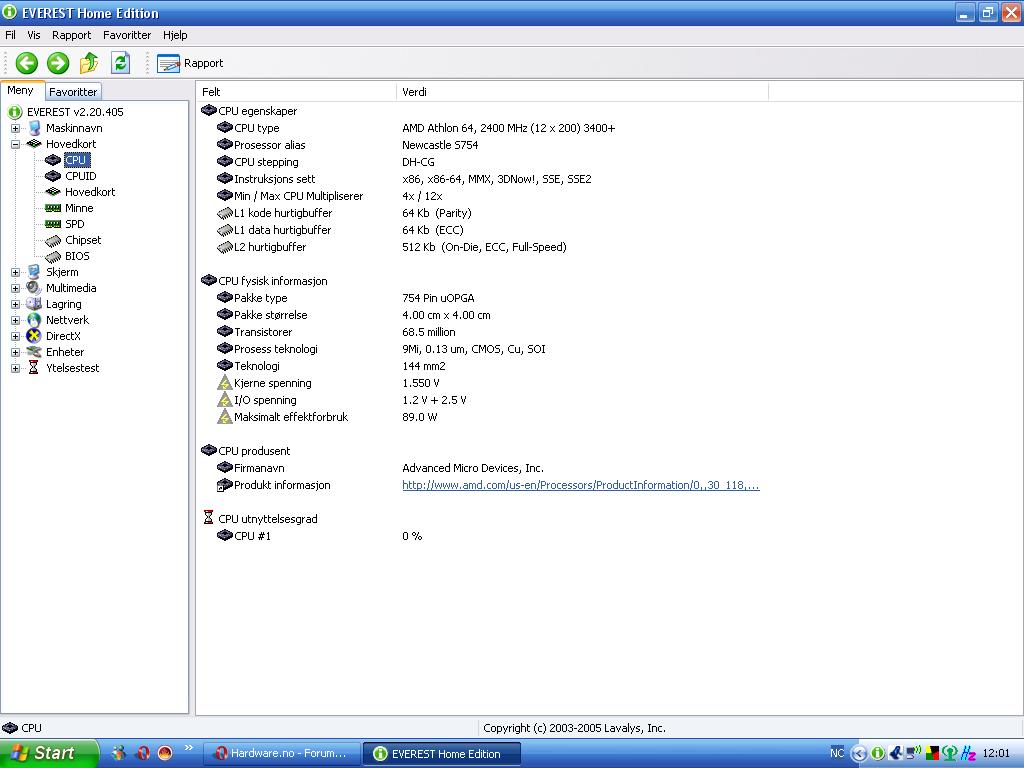This screenshot has height=768, width=1024.
Task: Click the Multimedia speaker icon
Action: [x=34, y=288]
